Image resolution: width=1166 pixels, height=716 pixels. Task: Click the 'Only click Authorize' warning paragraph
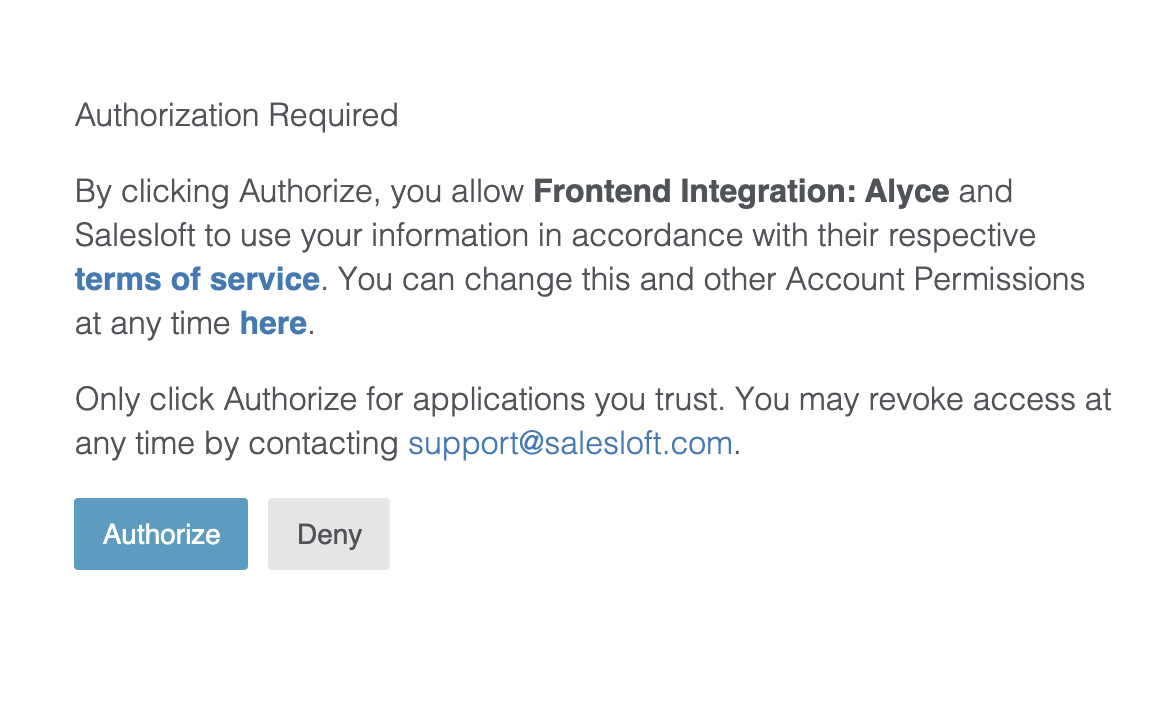coord(593,422)
